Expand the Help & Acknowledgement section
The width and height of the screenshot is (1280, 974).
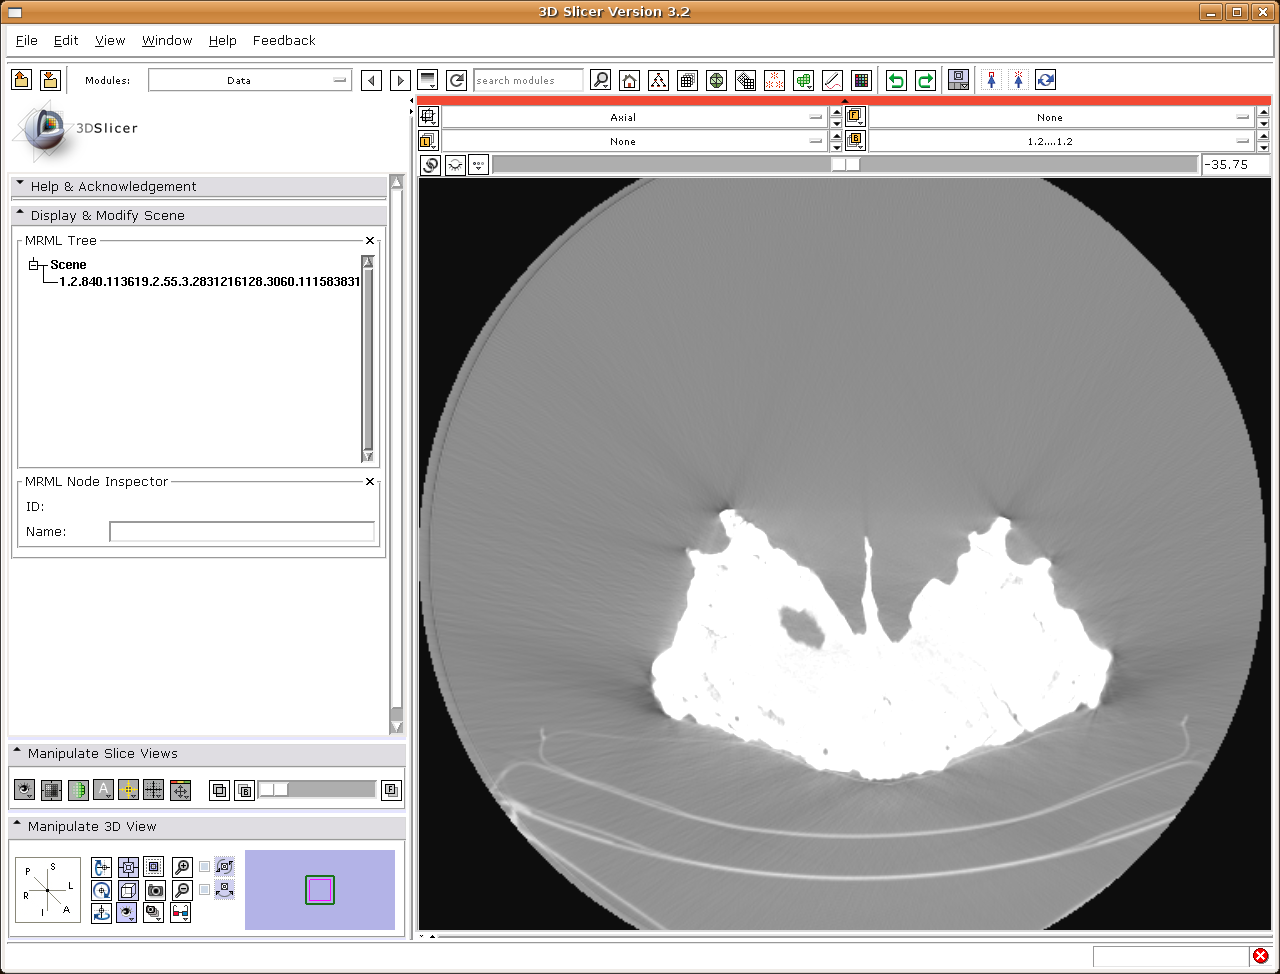tap(198, 186)
